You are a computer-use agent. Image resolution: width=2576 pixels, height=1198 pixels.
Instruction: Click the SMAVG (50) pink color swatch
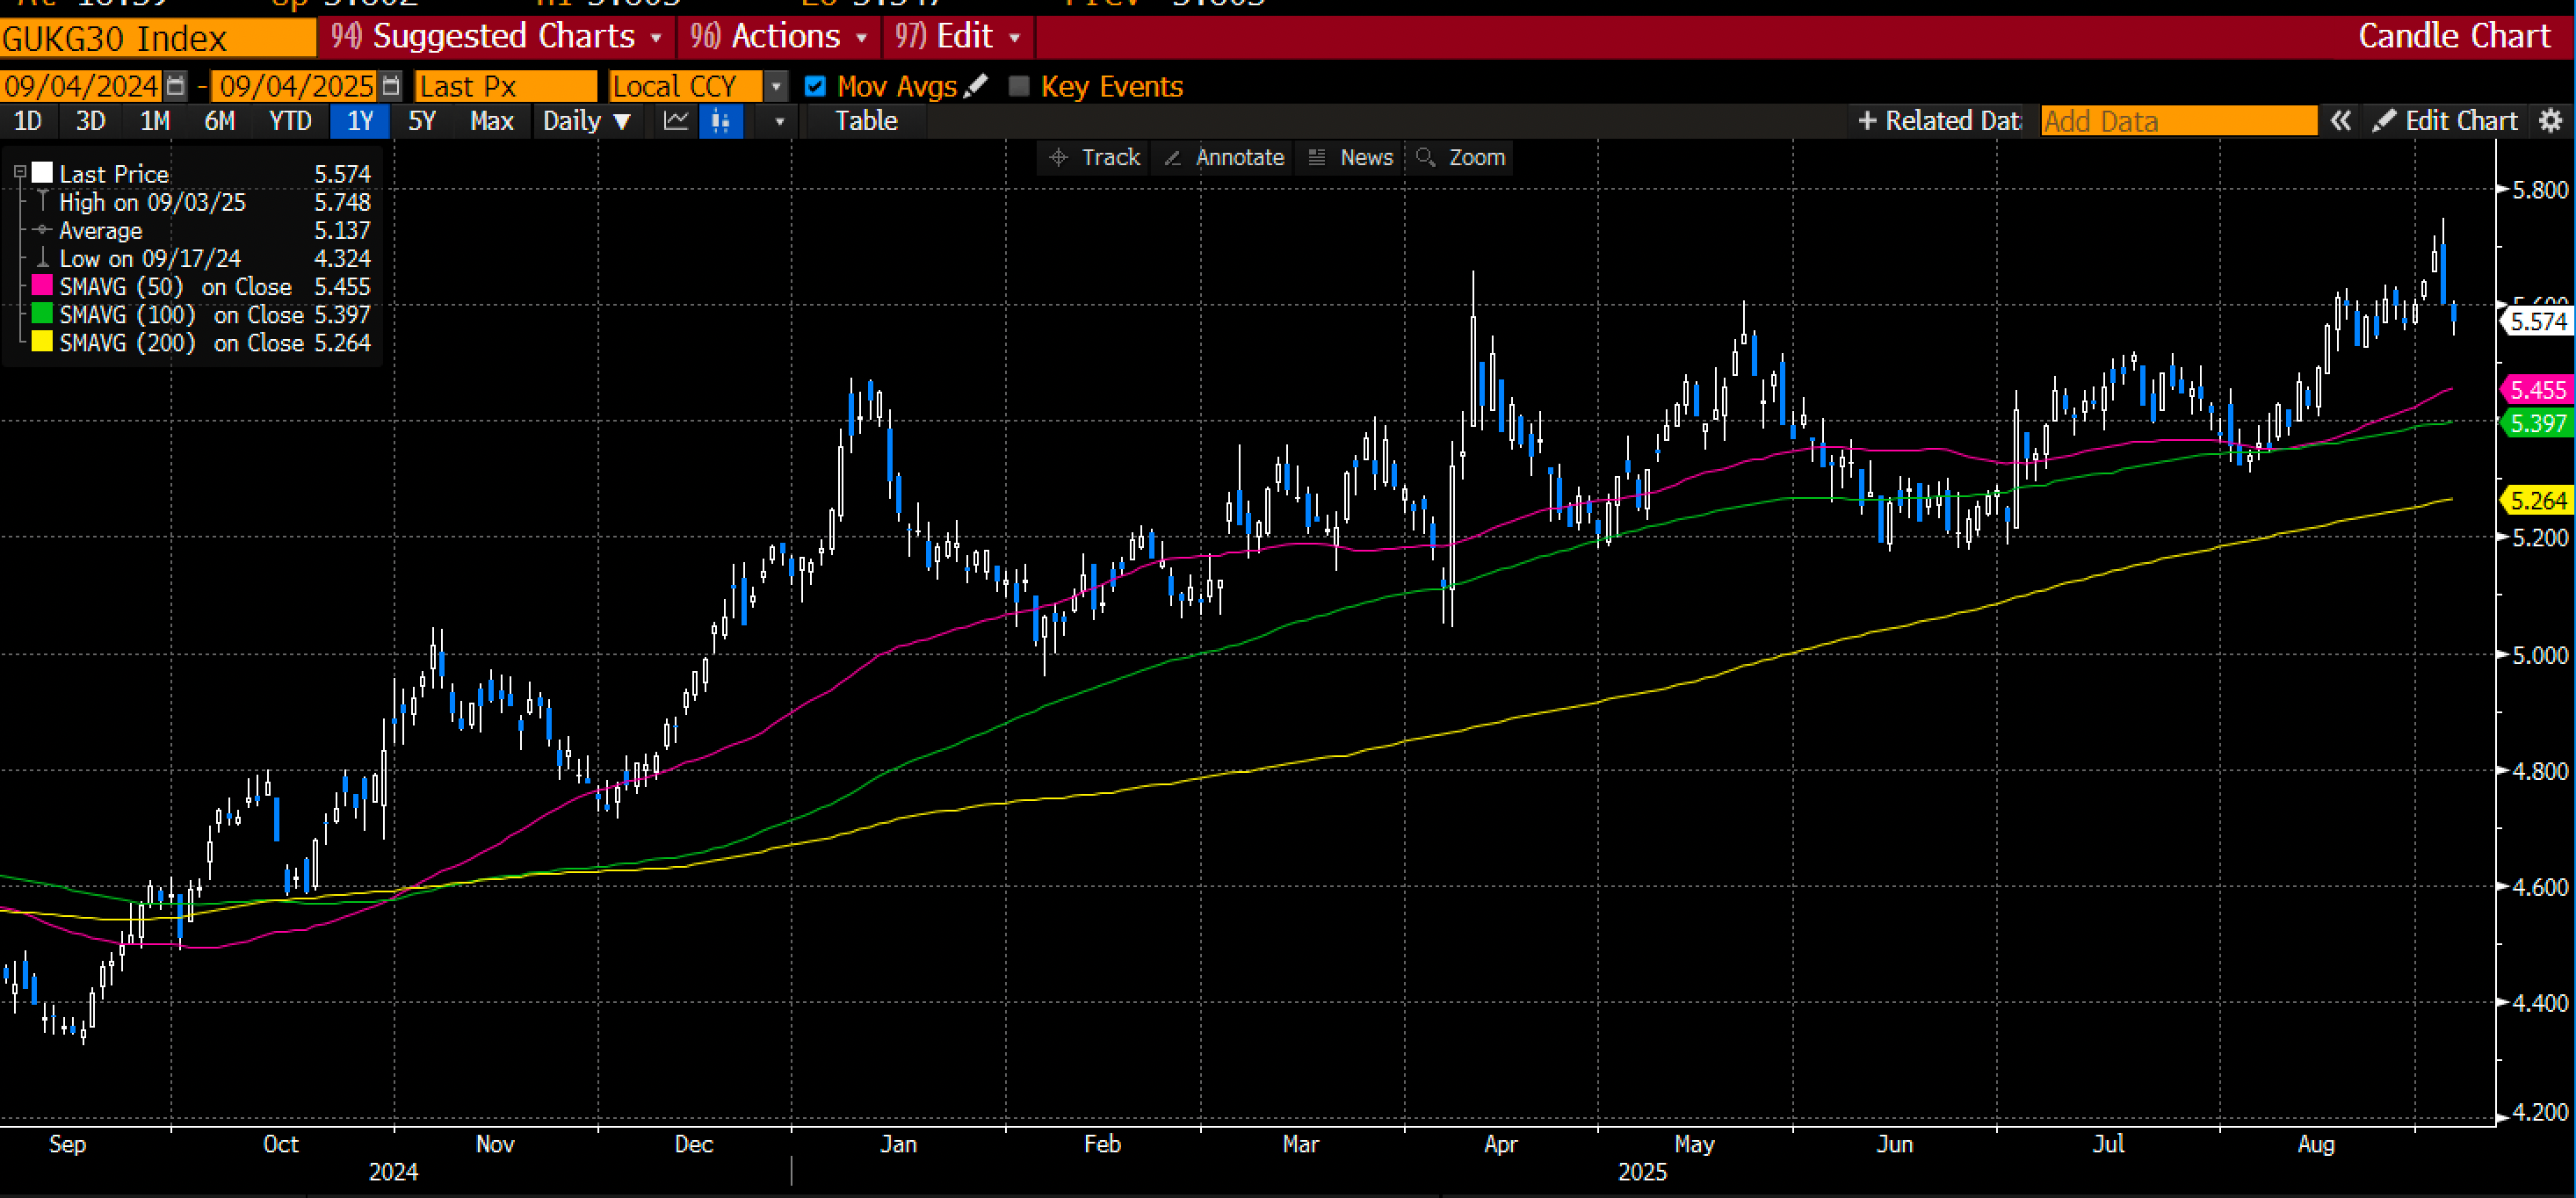pyautogui.click(x=42, y=286)
